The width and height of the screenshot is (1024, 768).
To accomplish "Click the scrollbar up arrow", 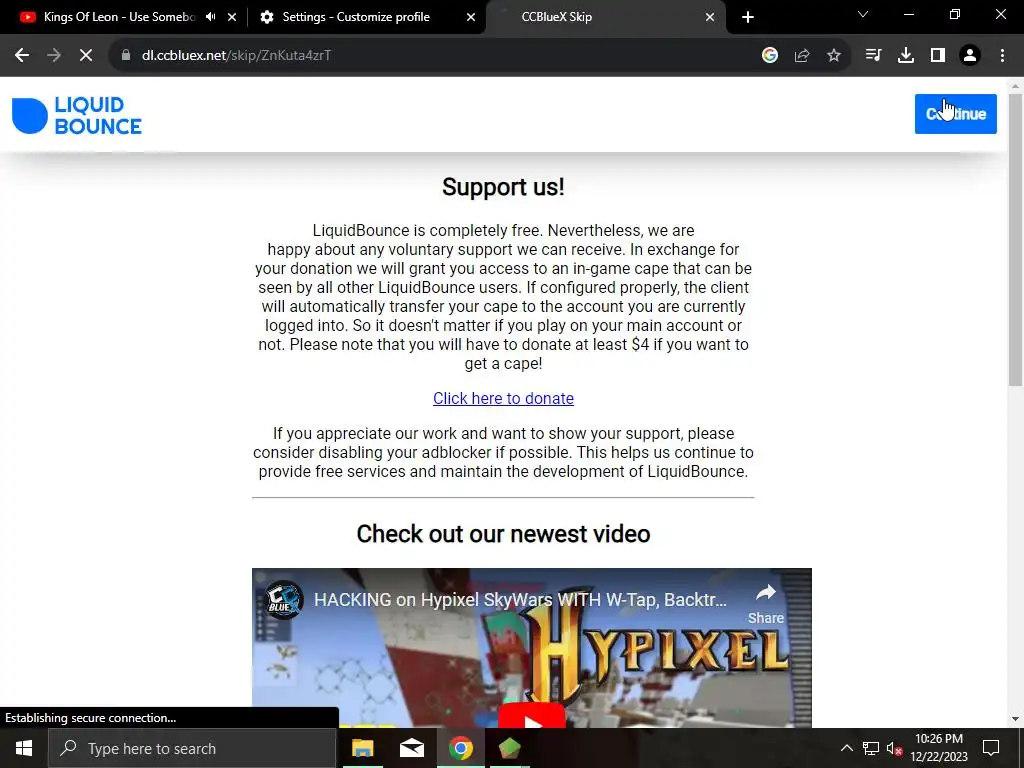I will 1015,85.
